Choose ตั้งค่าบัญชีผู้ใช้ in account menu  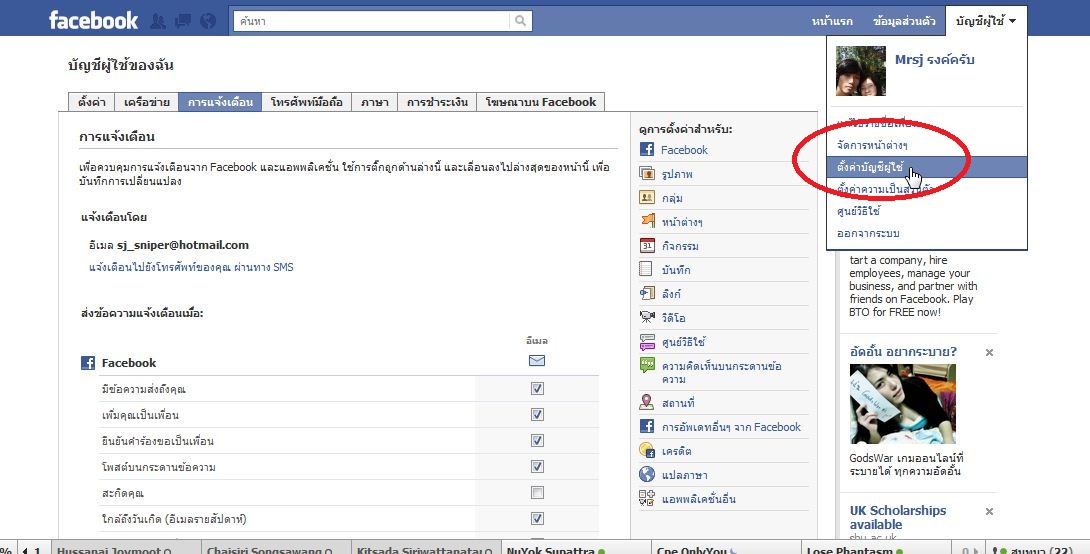(x=927, y=167)
